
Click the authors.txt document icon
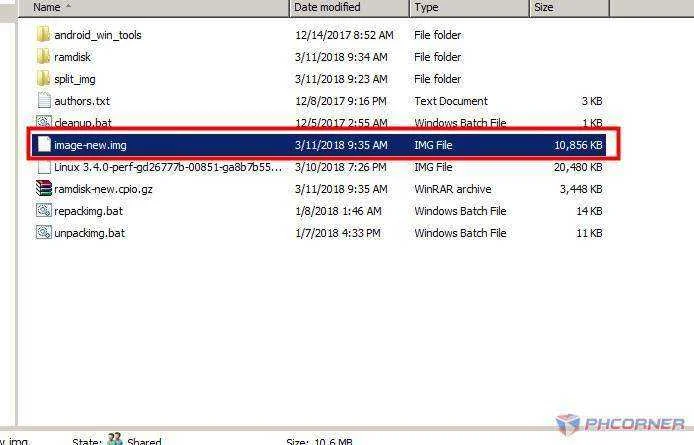44,101
